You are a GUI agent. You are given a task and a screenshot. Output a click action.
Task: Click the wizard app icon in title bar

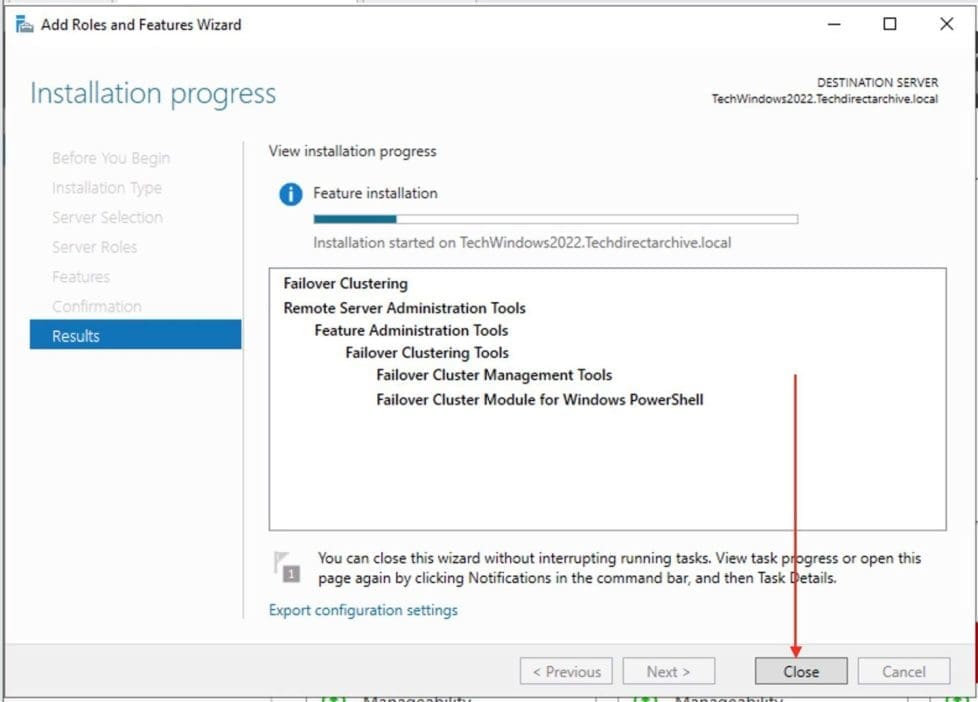tap(25, 25)
